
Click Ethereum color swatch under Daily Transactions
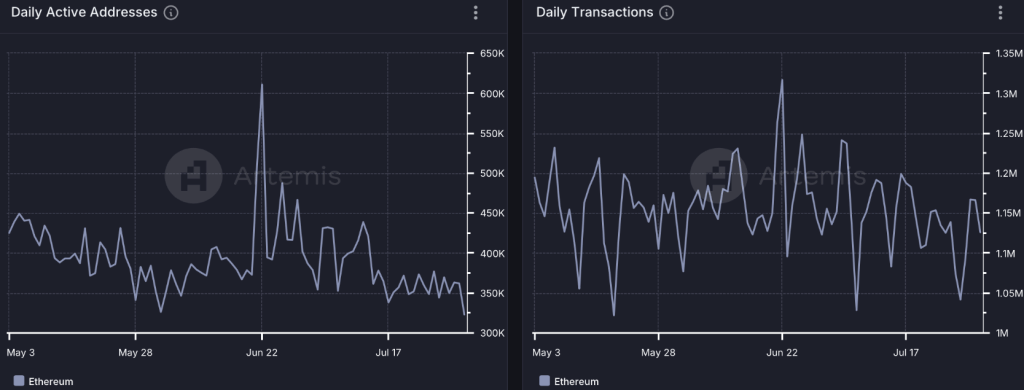[544, 381]
